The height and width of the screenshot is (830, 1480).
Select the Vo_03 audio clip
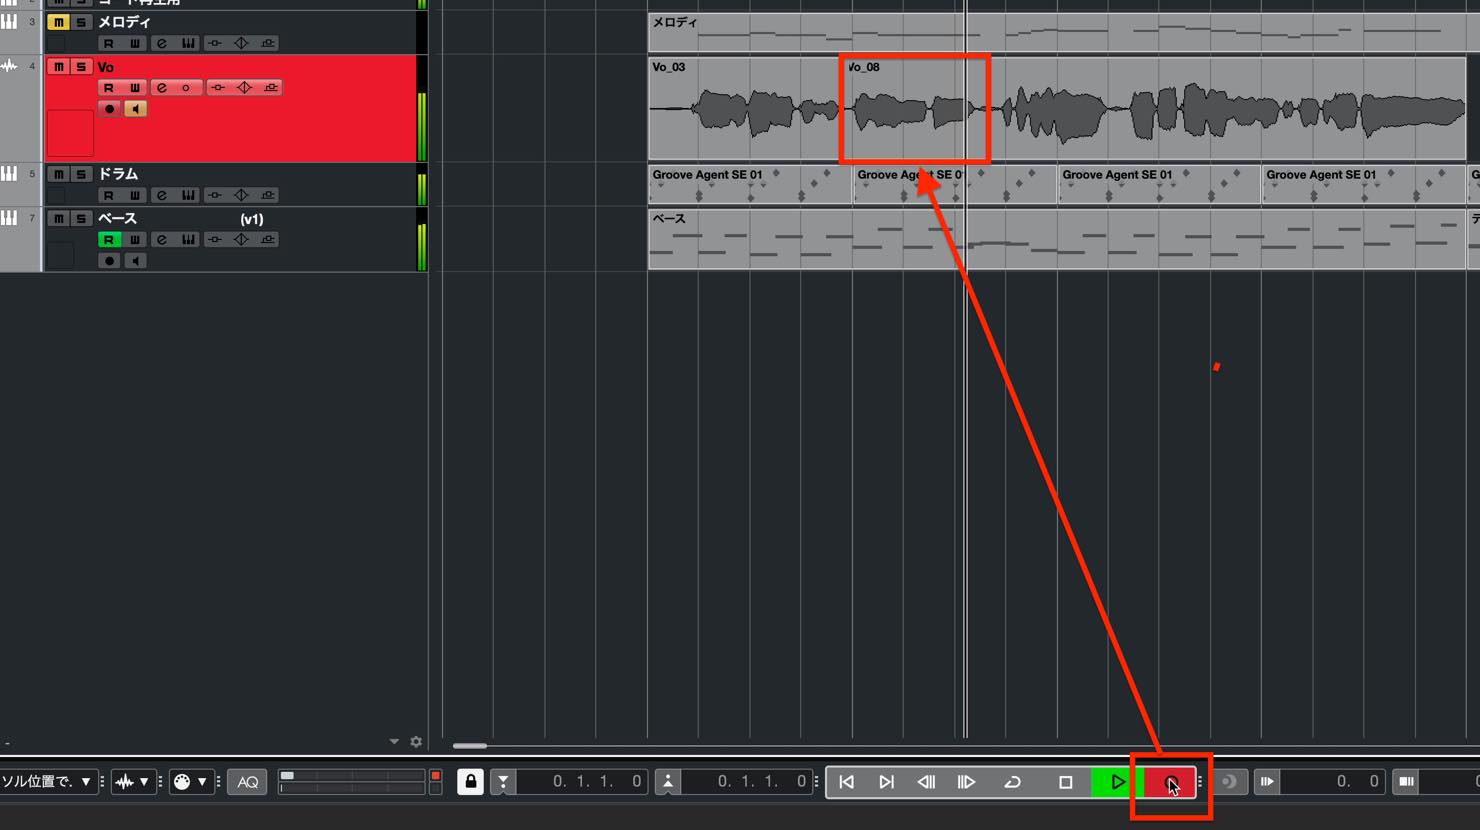[744, 108]
